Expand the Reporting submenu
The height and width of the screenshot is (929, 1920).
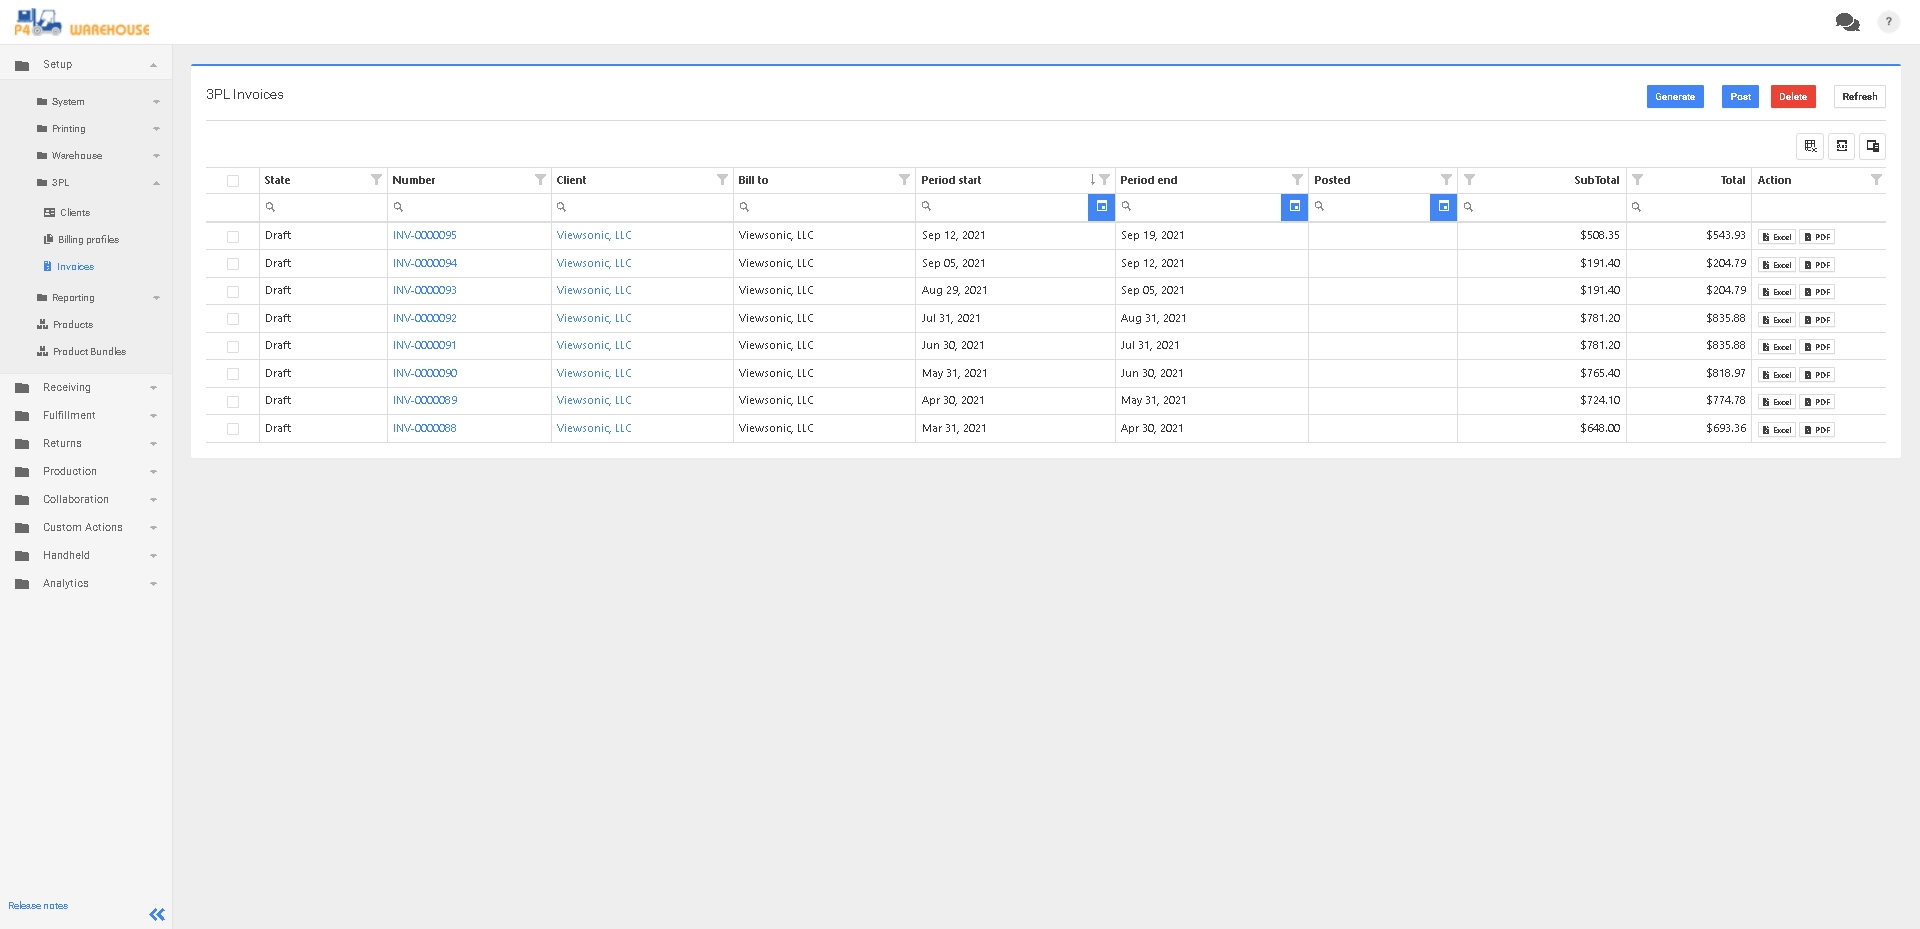click(x=156, y=298)
